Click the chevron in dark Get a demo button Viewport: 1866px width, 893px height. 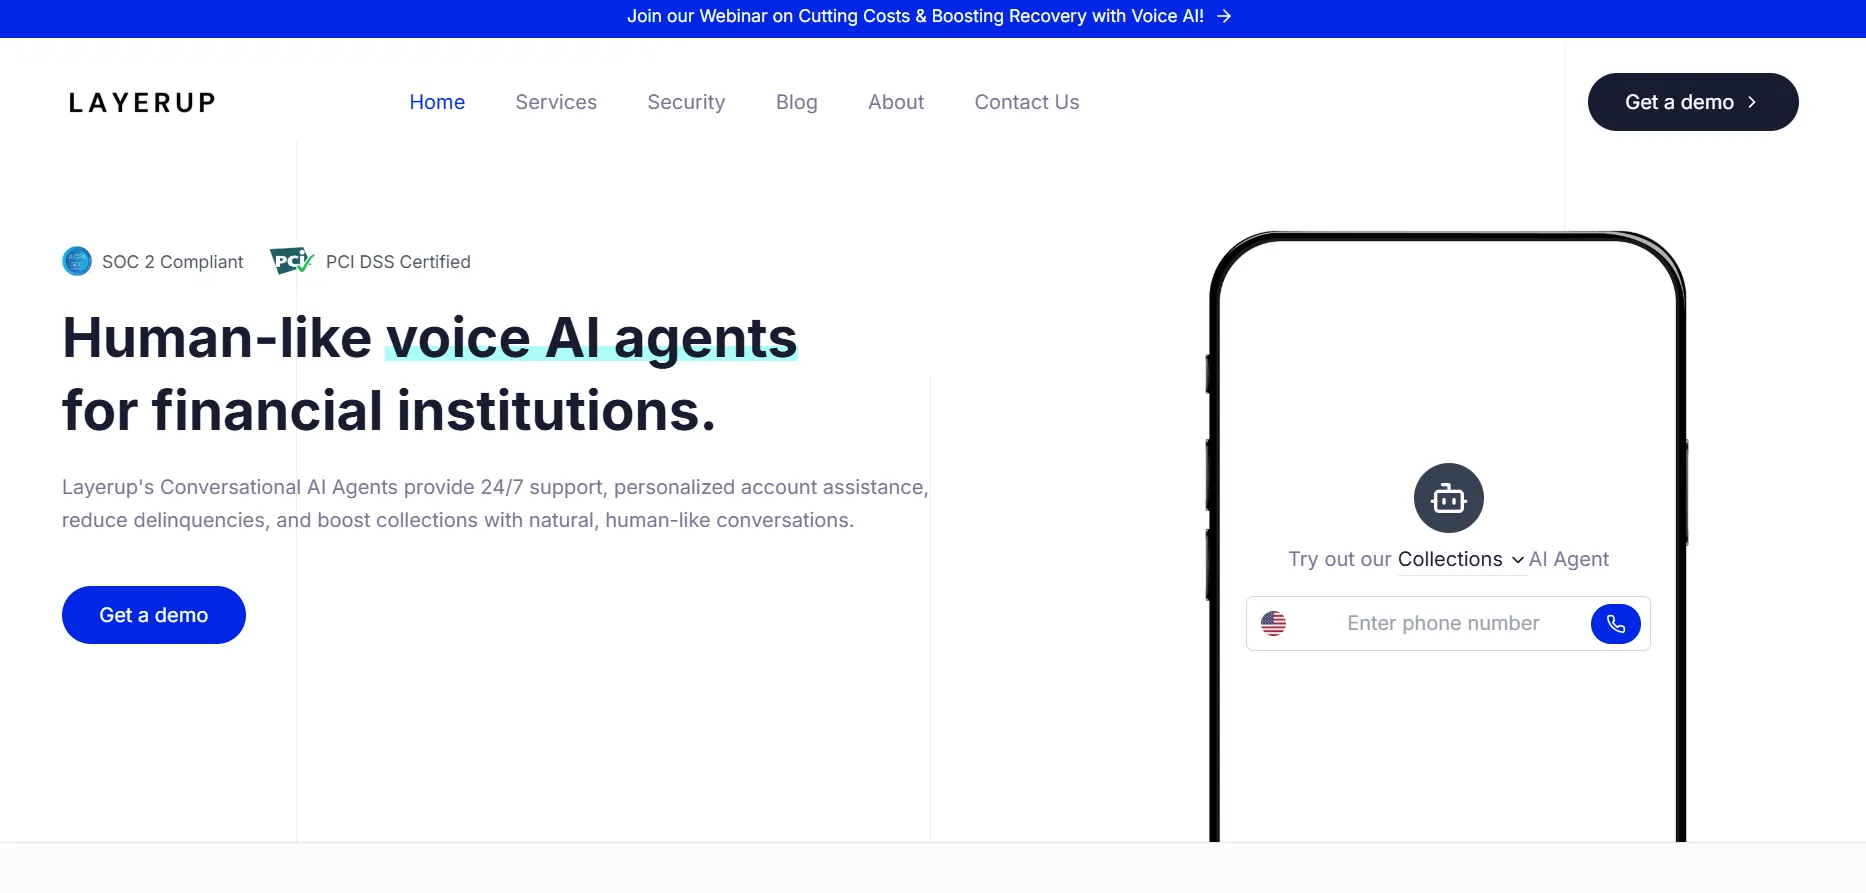click(1752, 102)
